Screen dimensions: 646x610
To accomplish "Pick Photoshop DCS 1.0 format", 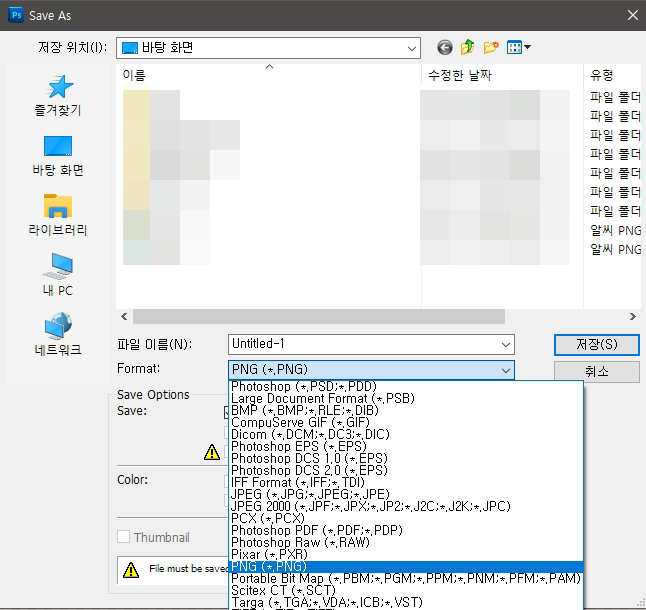I will (x=406, y=458).
